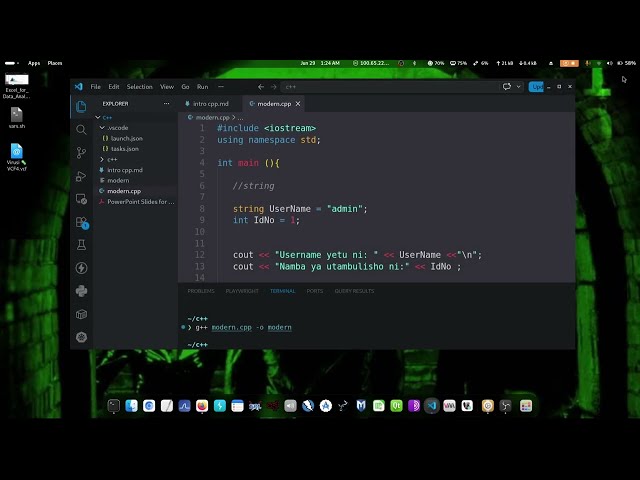Open the ChatGPT-style activity bar icon

81,337
